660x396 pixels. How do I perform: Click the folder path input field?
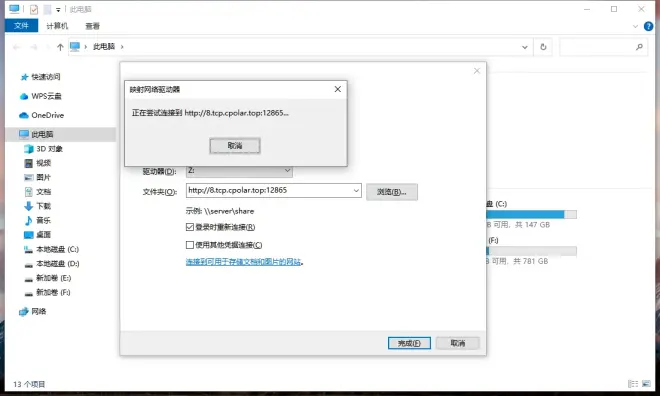269,190
